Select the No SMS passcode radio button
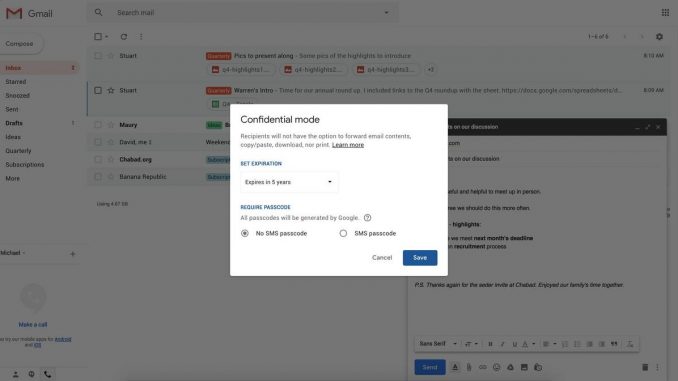The image size is (678, 381). (x=245, y=234)
